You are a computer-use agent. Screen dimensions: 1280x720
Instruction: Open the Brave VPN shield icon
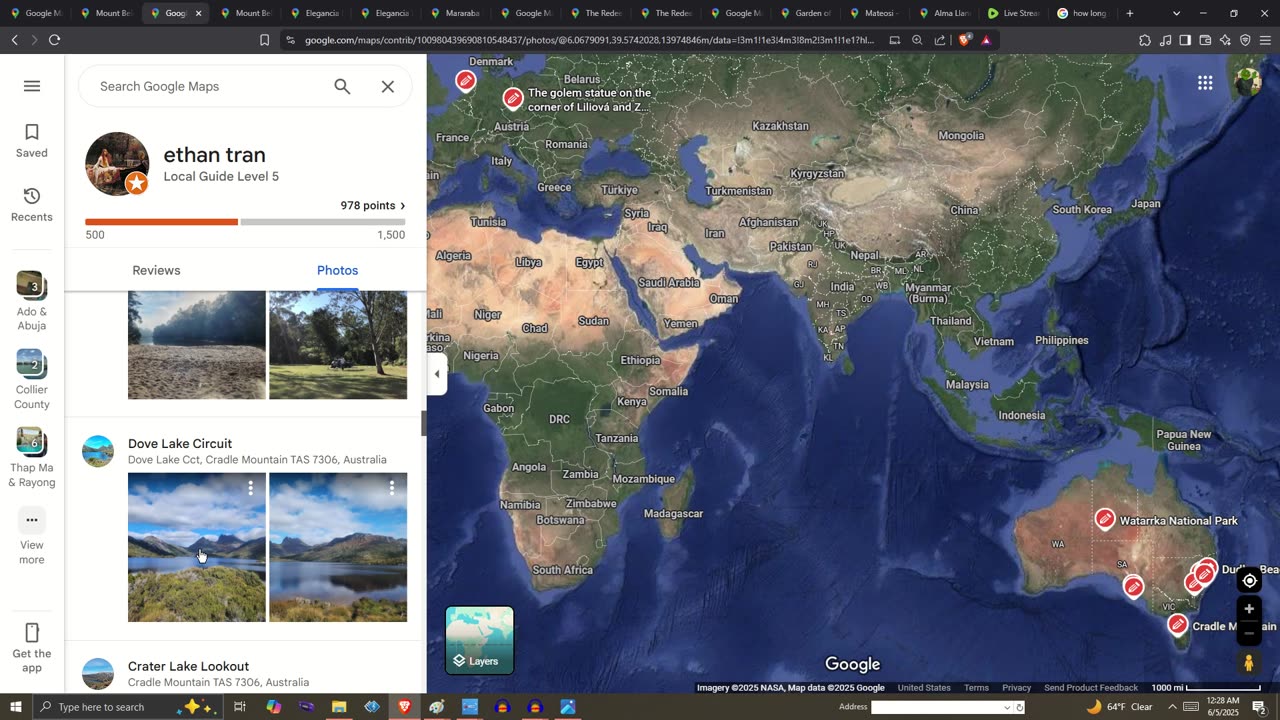(1245, 40)
